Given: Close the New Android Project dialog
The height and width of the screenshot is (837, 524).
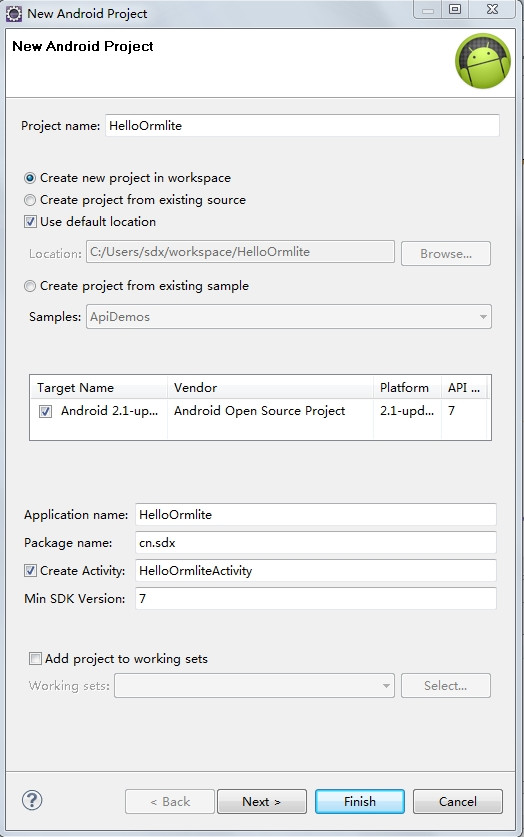Looking at the screenshot, I should pos(492,9).
